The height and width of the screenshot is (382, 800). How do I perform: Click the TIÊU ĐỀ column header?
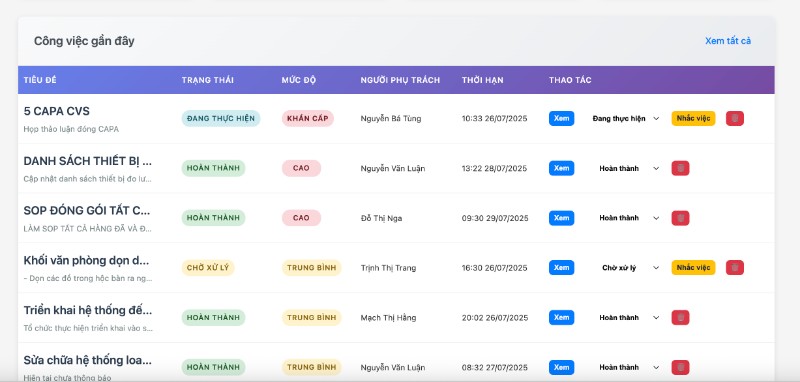(x=40, y=80)
